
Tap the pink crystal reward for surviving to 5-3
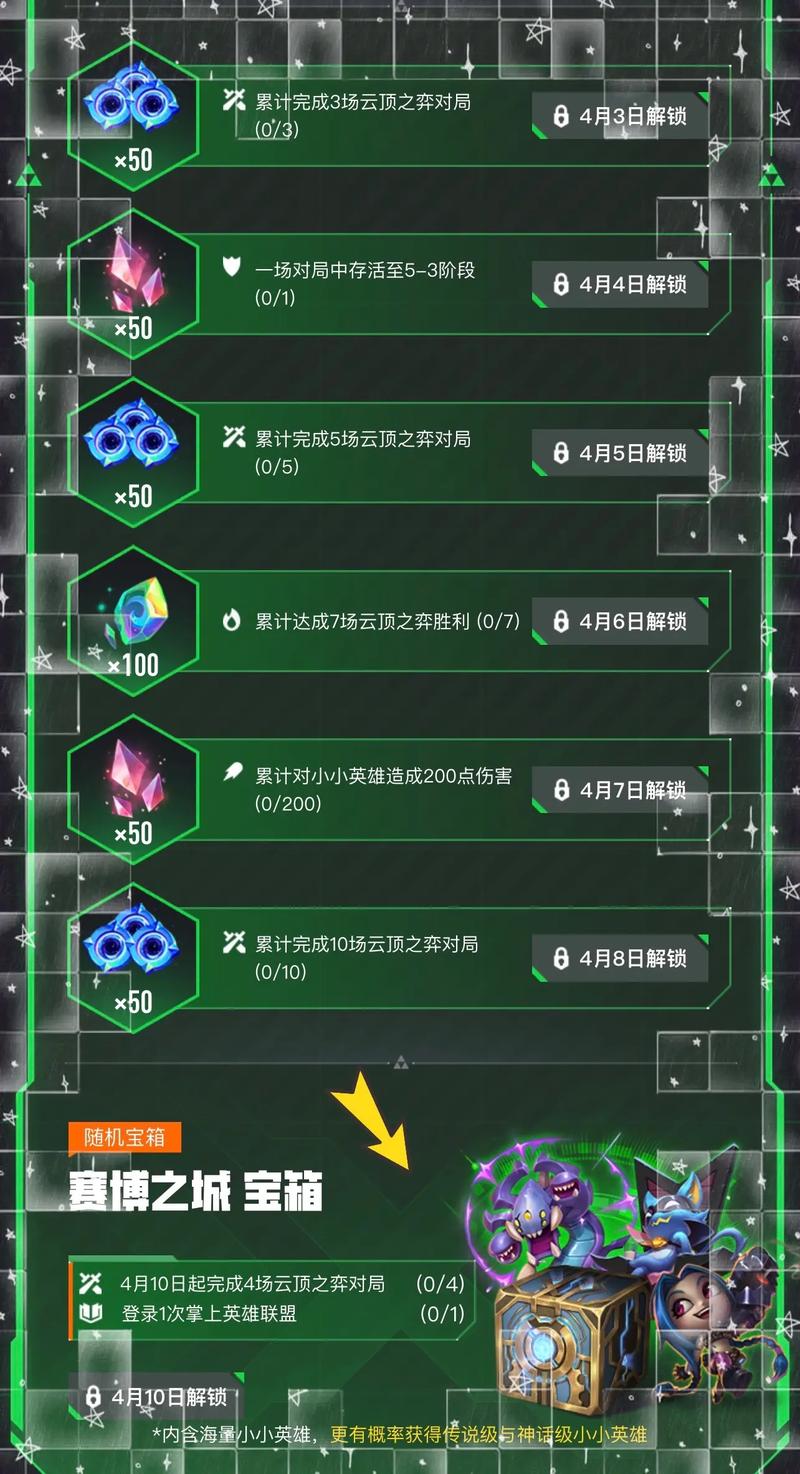(x=132, y=284)
